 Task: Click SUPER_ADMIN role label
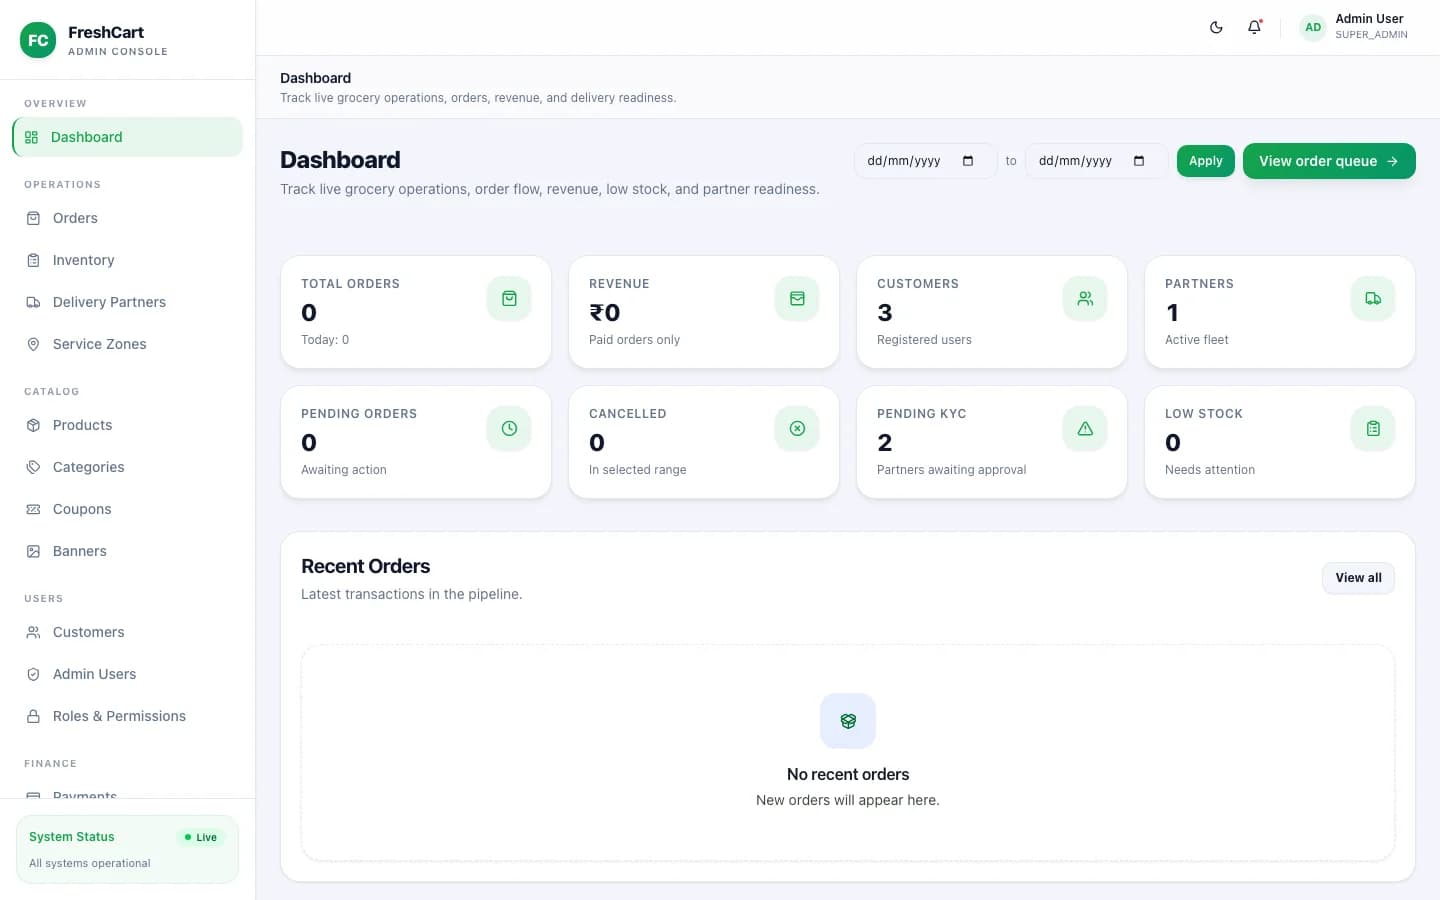[x=1371, y=35]
